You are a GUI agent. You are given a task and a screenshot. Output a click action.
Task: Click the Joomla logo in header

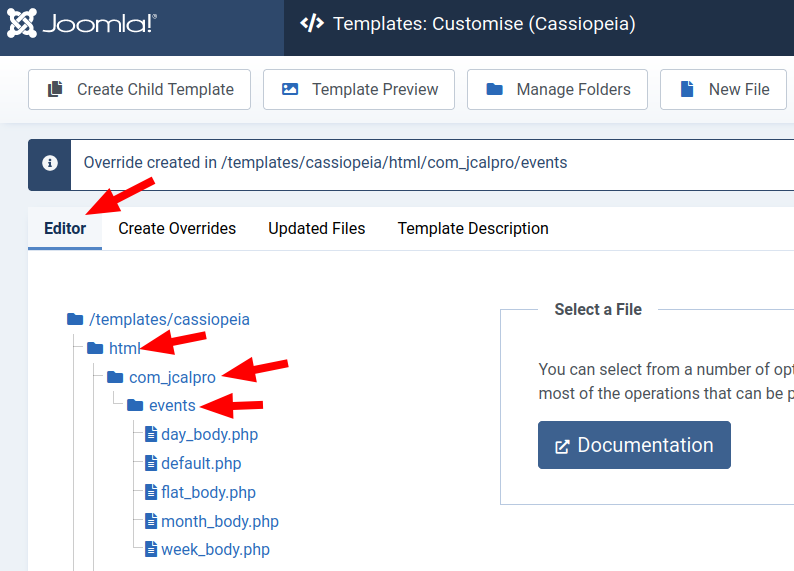[82, 23]
